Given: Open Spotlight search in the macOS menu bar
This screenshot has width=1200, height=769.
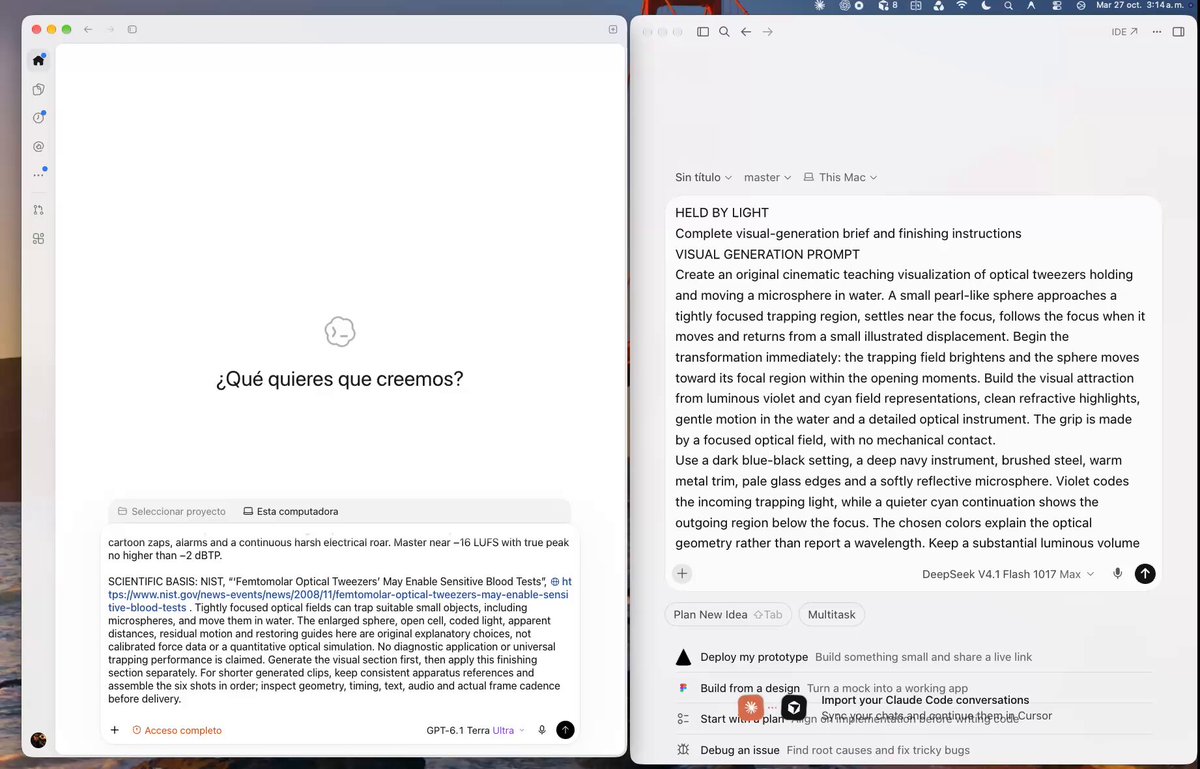Looking at the screenshot, I should click(x=1009, y=6).
